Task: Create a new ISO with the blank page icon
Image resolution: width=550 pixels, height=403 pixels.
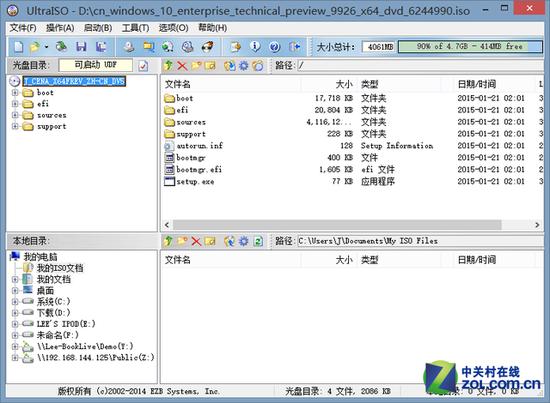Action: [x=19, y=46]
